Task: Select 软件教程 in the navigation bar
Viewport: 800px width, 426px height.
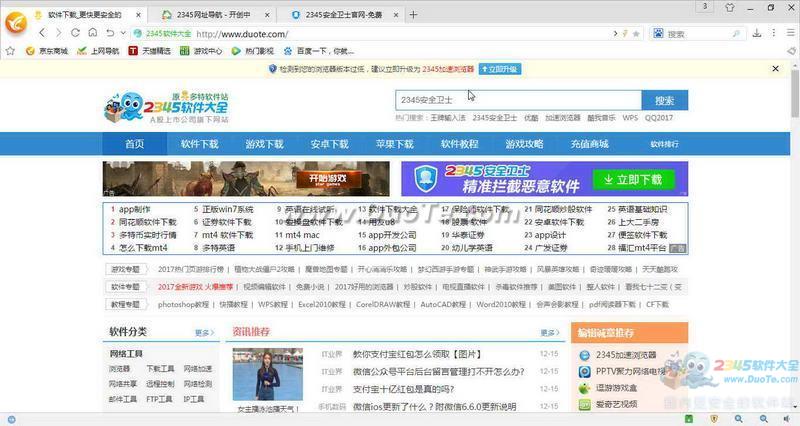Action: pyautogui.click(x=460, y=144)
